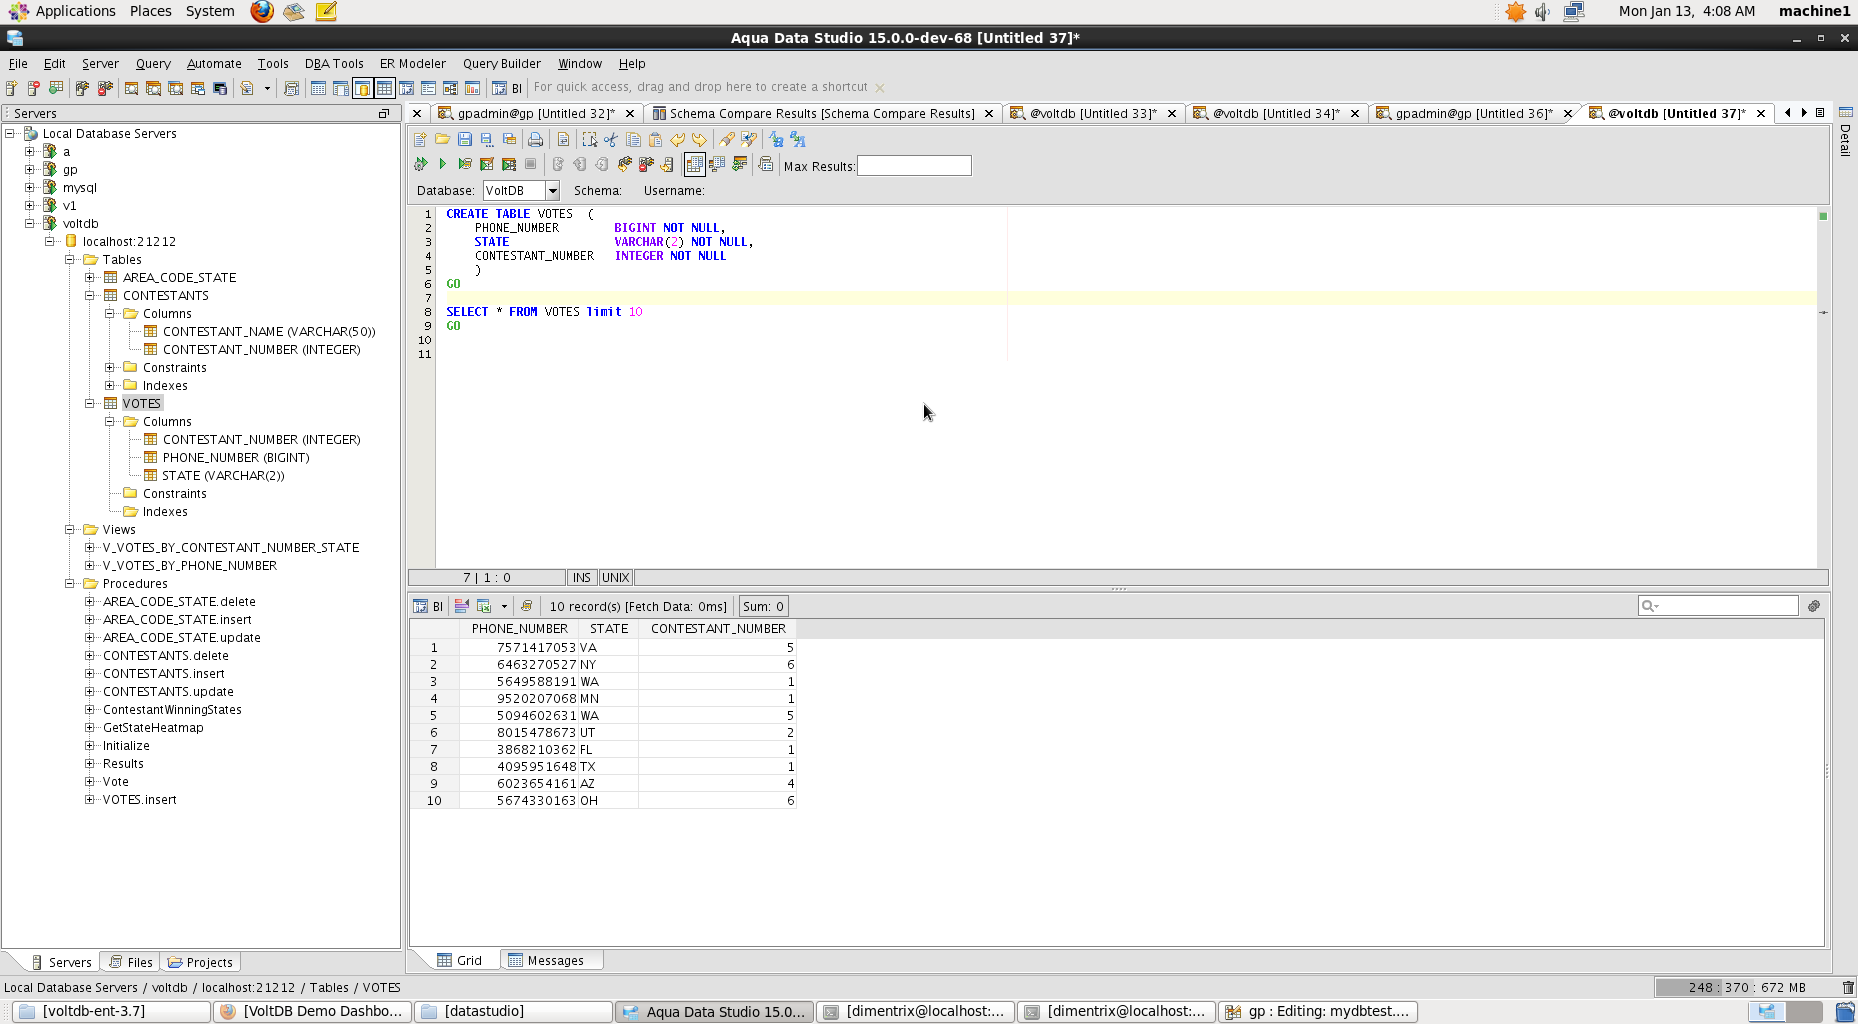
Task: Click the notes icon in top panel
Action: [326, 11]
